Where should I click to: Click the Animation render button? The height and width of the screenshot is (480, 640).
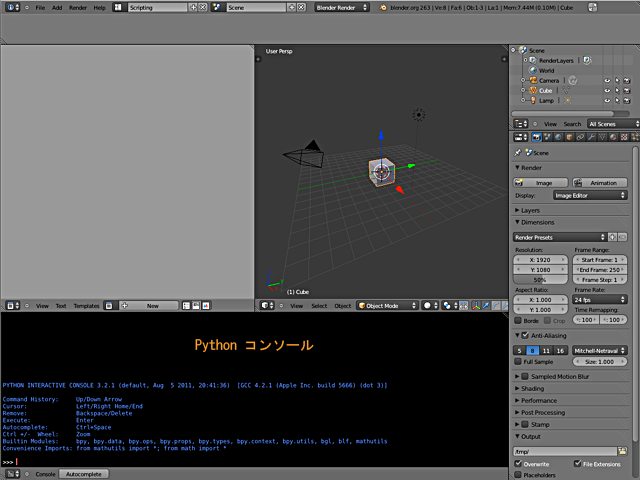[x=601, y=183]
